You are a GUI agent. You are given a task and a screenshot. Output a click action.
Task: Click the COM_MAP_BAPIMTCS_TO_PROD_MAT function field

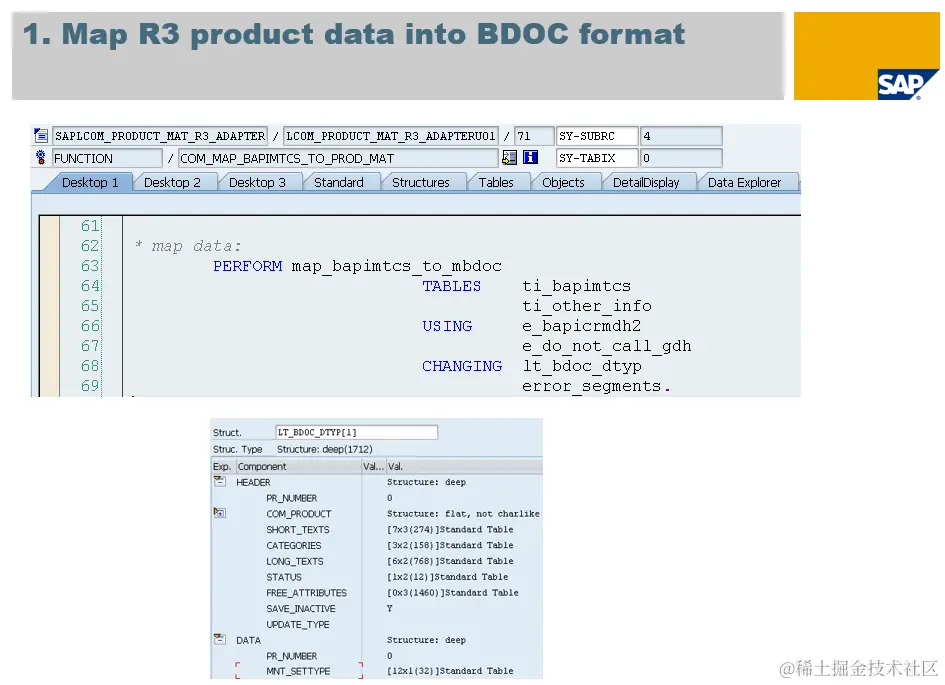338,158
